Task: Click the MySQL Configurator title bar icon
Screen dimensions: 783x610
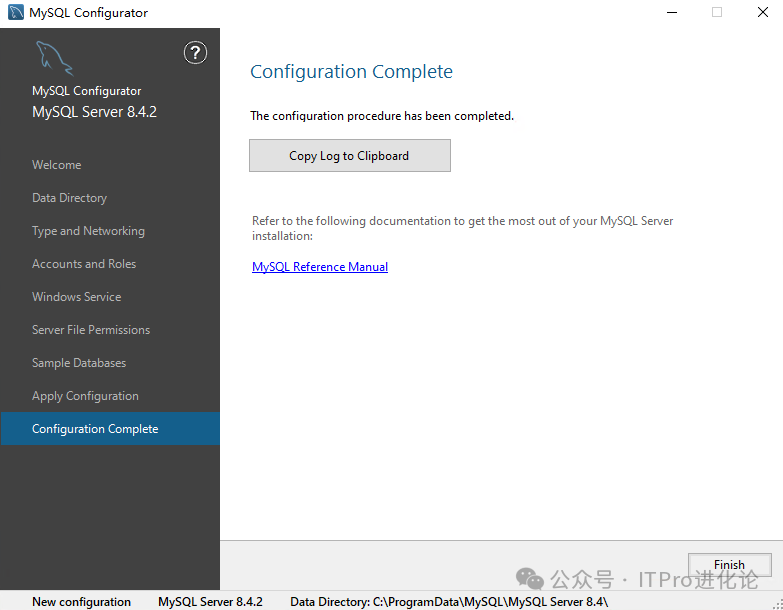Action: click(15, 12)
